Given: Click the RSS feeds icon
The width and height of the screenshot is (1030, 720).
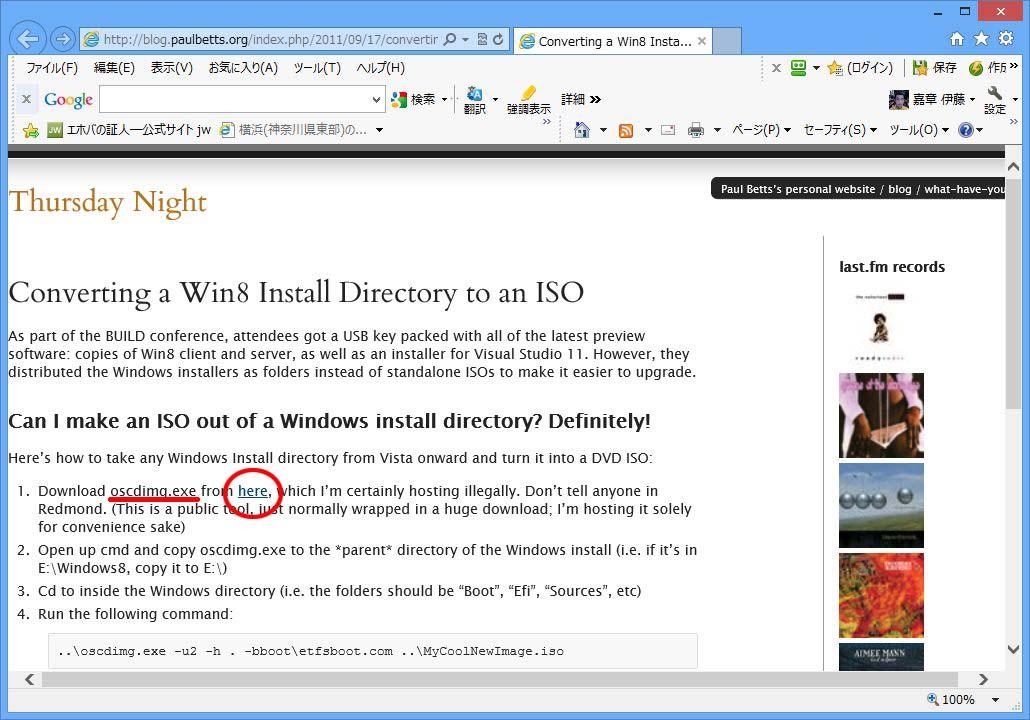Looking at the screenshot, I should click(626, 130).
